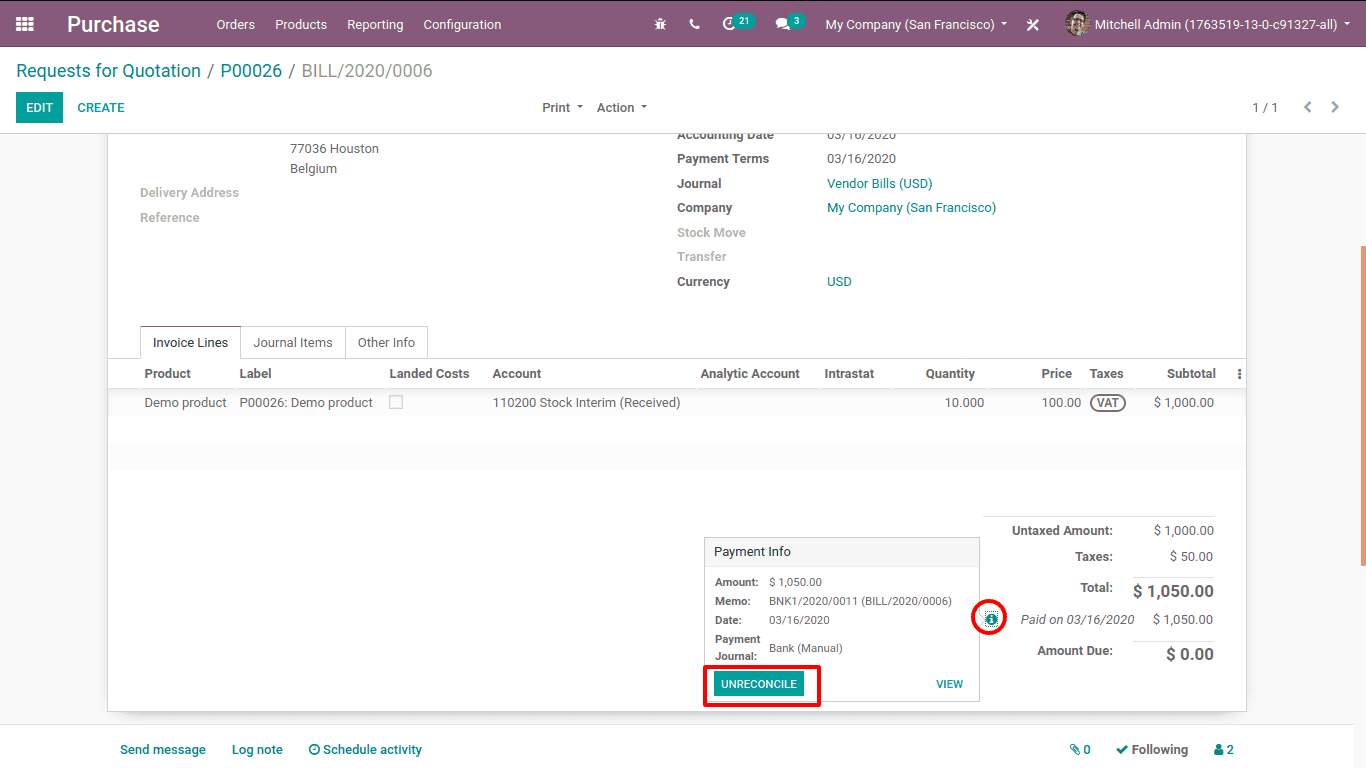Switch to Other Info tab
1366x768 pixels.
386,342
